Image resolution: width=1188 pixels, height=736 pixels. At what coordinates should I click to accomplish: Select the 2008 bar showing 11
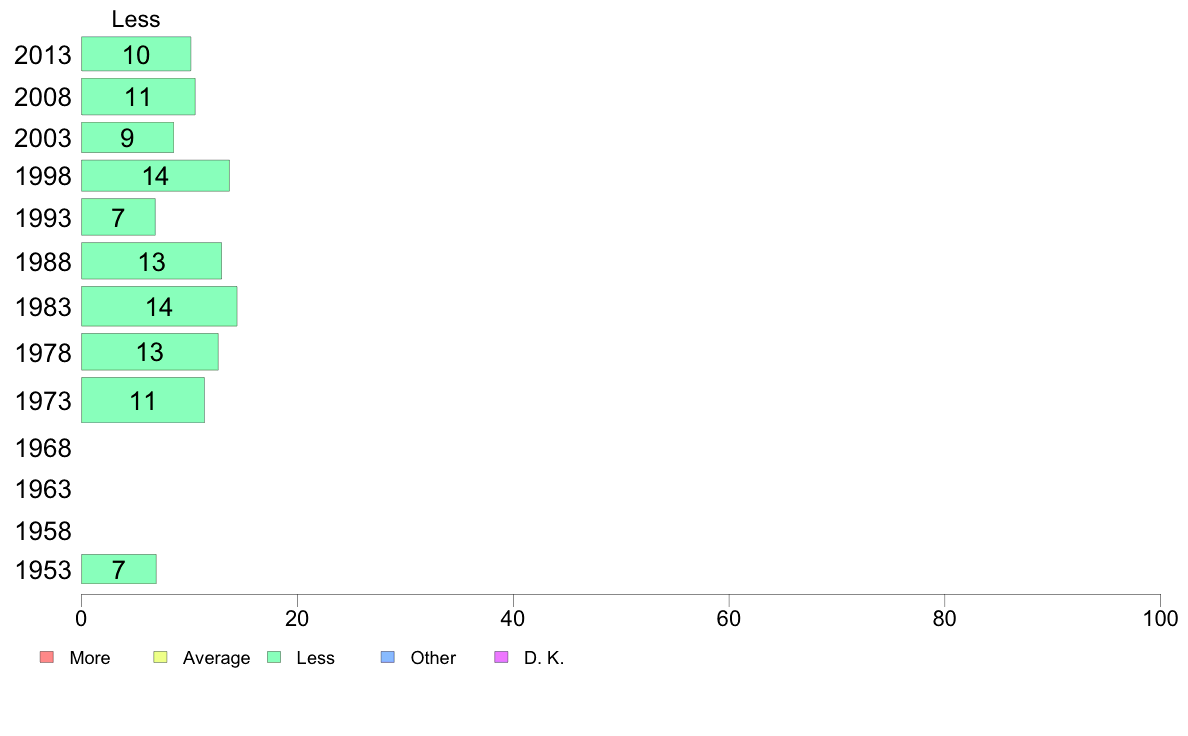coord(139,97)
